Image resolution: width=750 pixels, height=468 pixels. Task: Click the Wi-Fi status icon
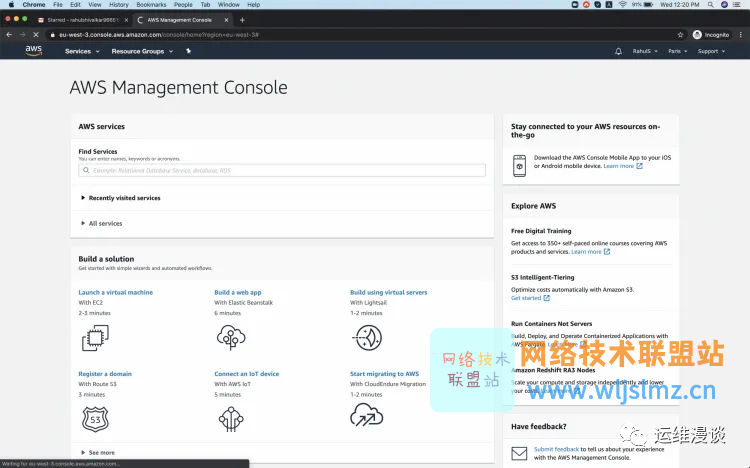[x=622, y=4]
